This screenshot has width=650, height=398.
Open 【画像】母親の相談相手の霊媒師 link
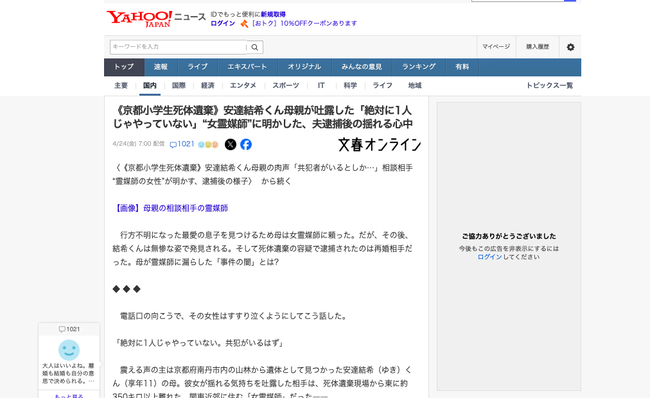[x=170, y=208]
